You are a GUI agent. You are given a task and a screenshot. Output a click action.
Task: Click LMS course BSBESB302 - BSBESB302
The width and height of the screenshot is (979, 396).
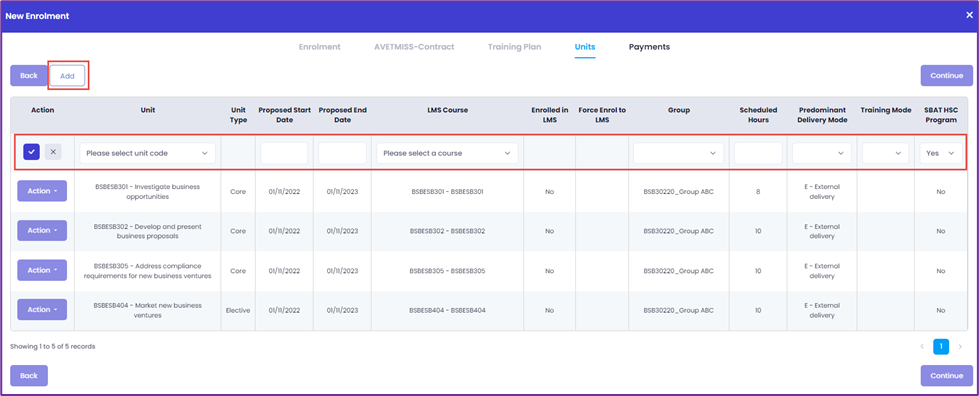point(447,231)
